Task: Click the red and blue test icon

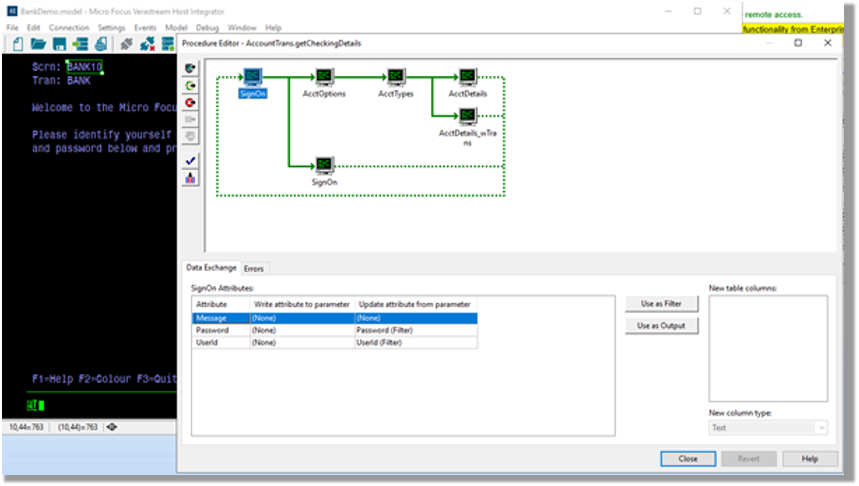Action: [x=190, y=178]
